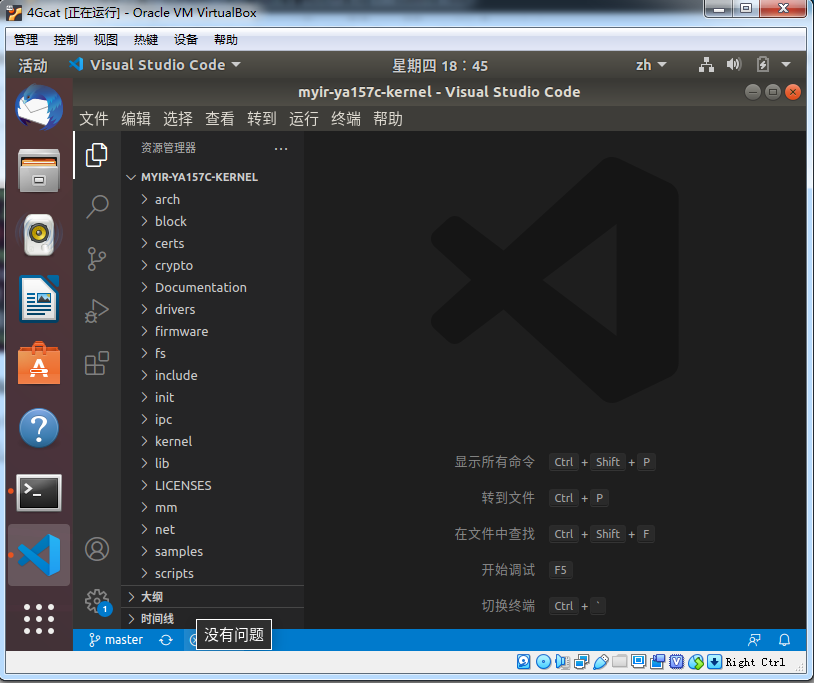The width and height of the screenshot is (814, 683).
Task: Expand the certs folder
Action: pyautogui.click(x=213, y=243)
